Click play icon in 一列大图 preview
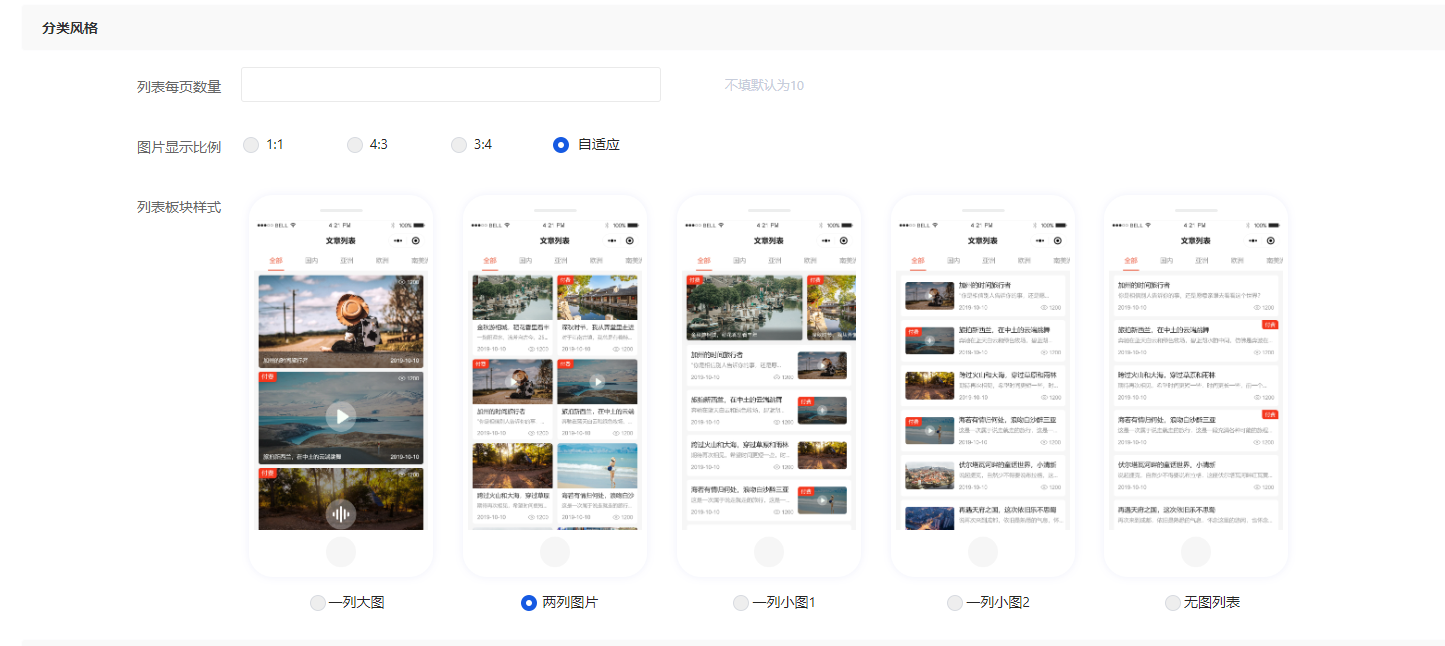The image size is (1445, 646). (x=341, y=416)
